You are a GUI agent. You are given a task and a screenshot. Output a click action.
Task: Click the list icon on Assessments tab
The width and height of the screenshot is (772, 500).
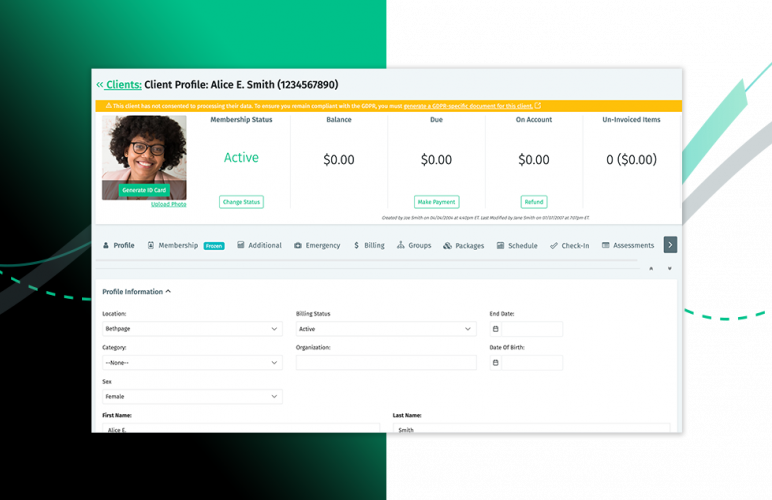pos(606,245)
